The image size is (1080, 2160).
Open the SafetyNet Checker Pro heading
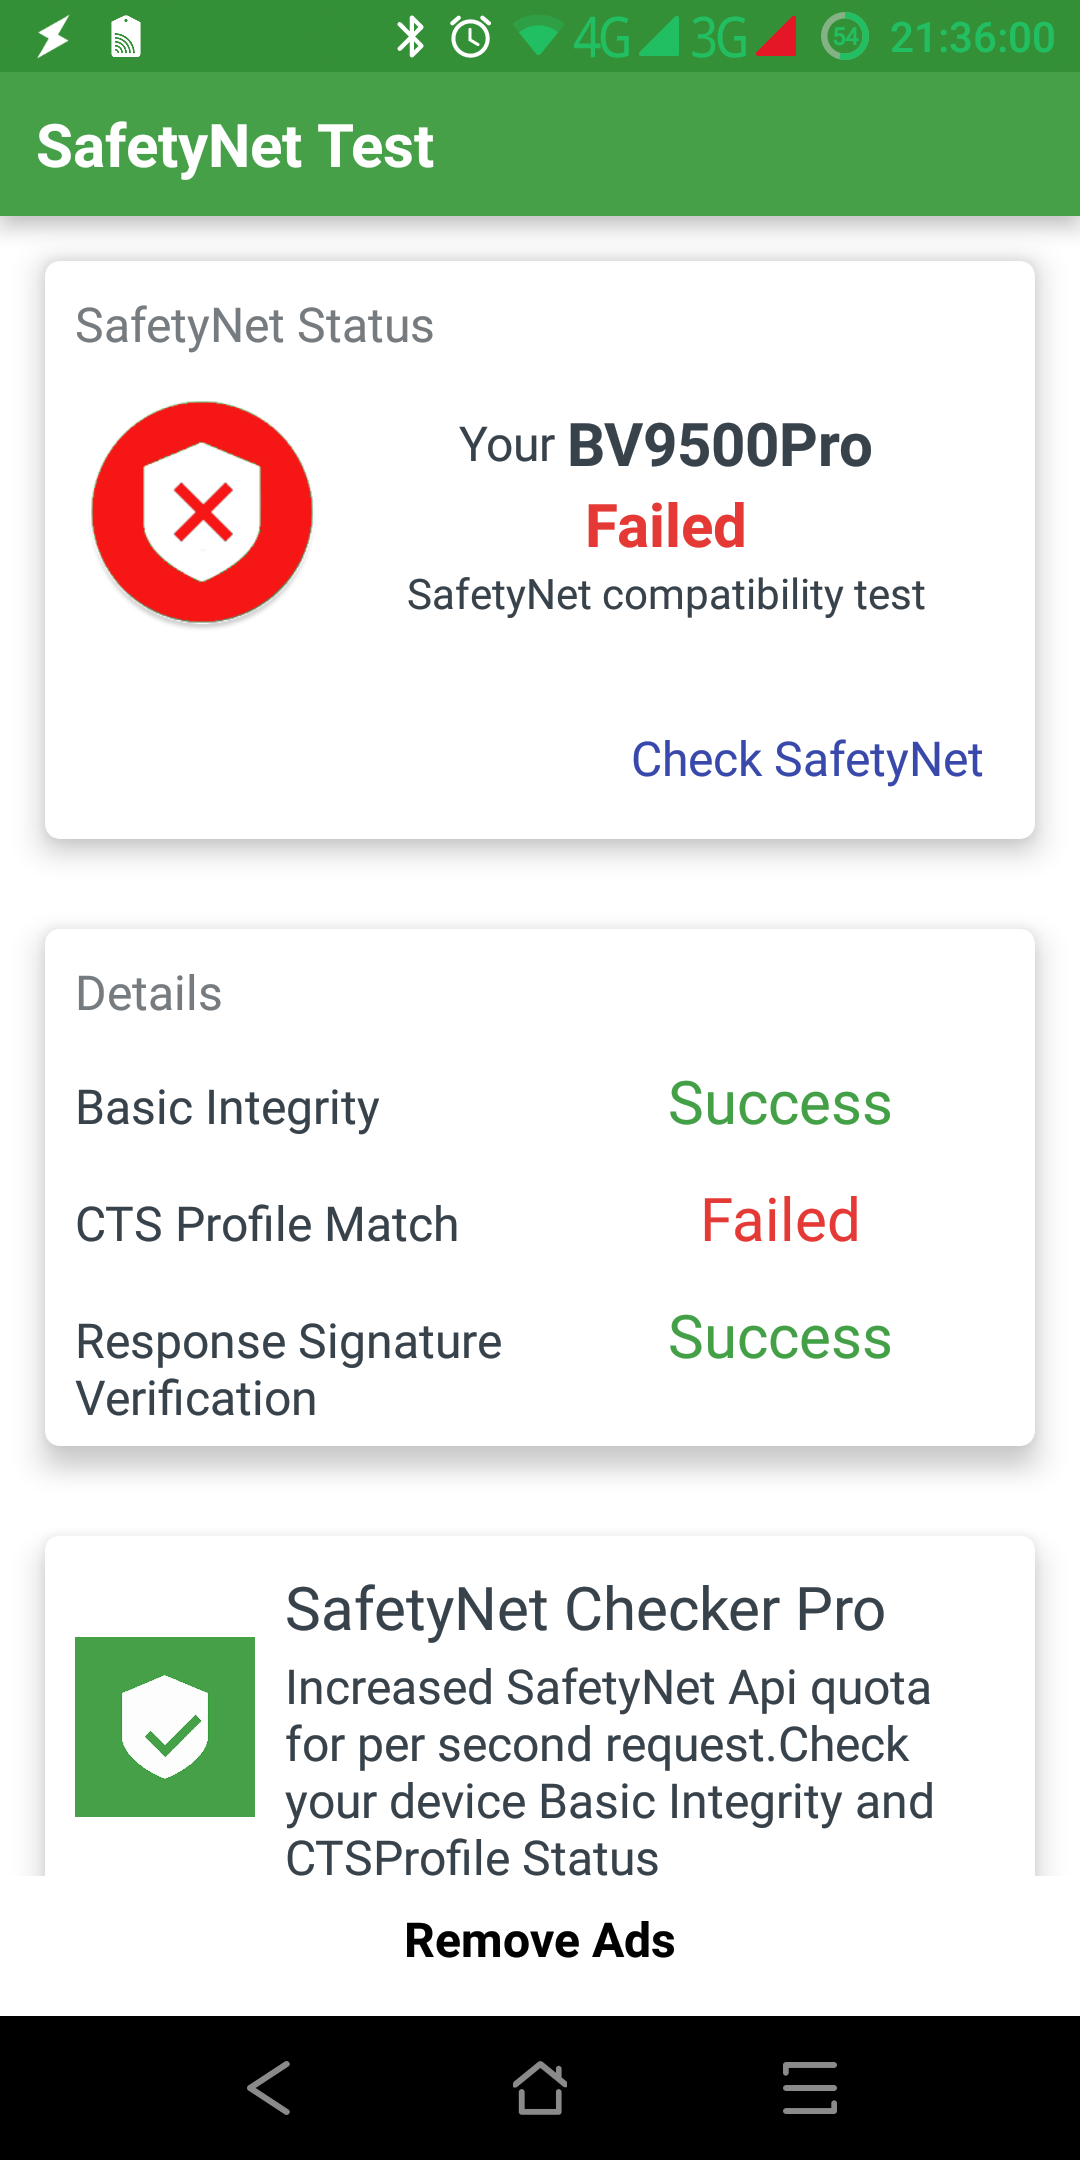[585, 1609]
